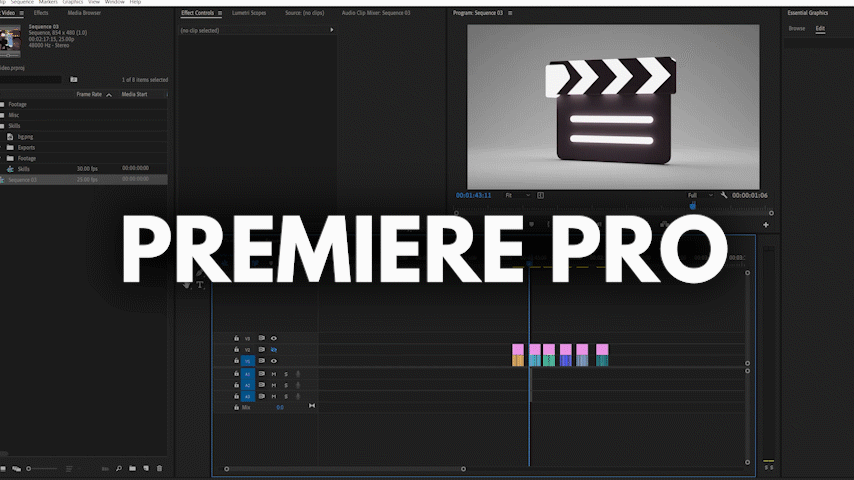Toggle V1 track targeting button
The image size is (854, 480).
coord(248,361)
